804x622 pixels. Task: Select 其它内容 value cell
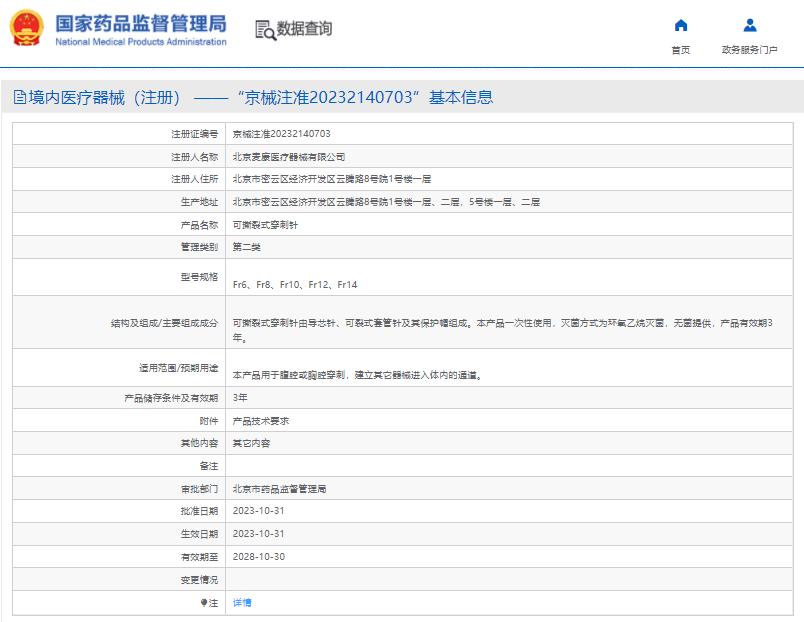point(251,443)
